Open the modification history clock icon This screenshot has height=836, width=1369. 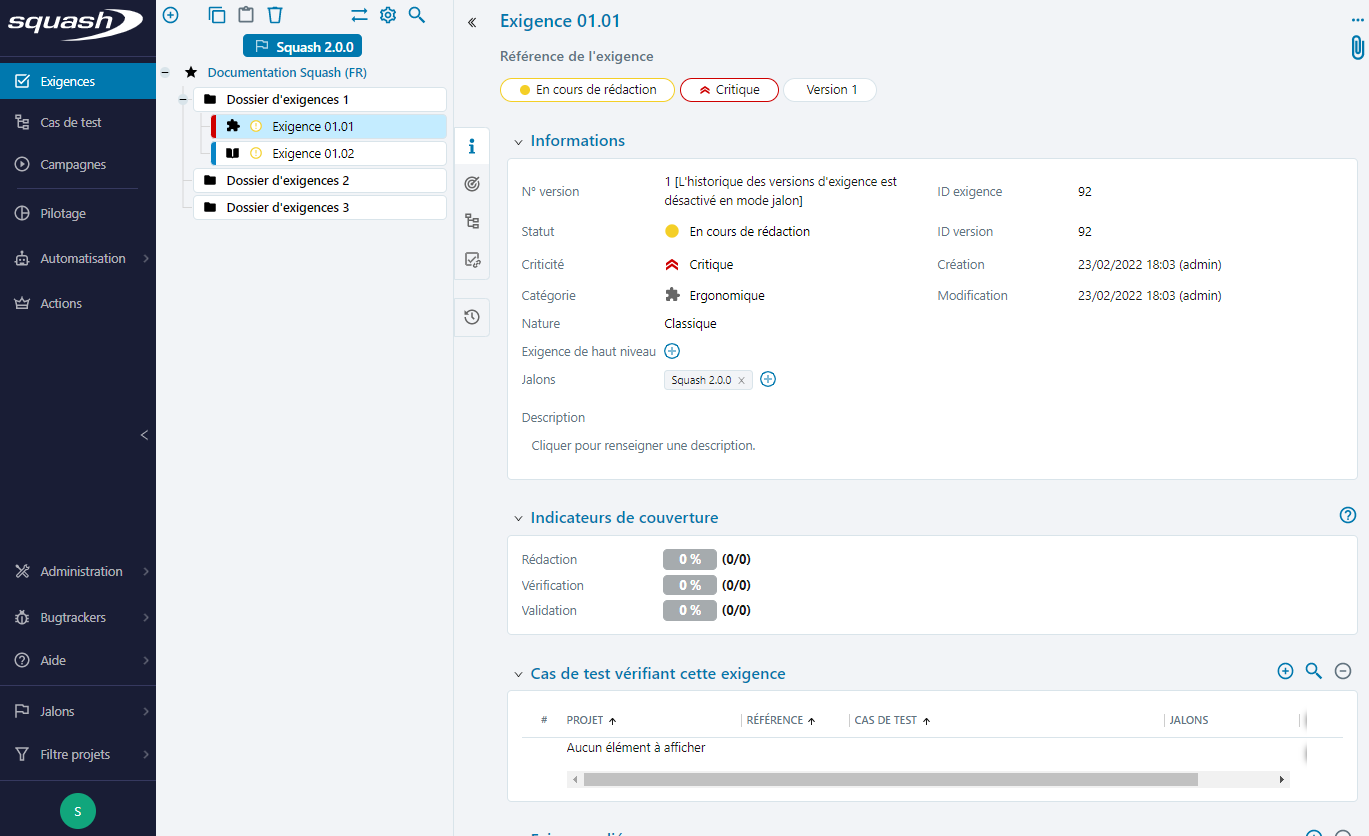click(472, 317)
